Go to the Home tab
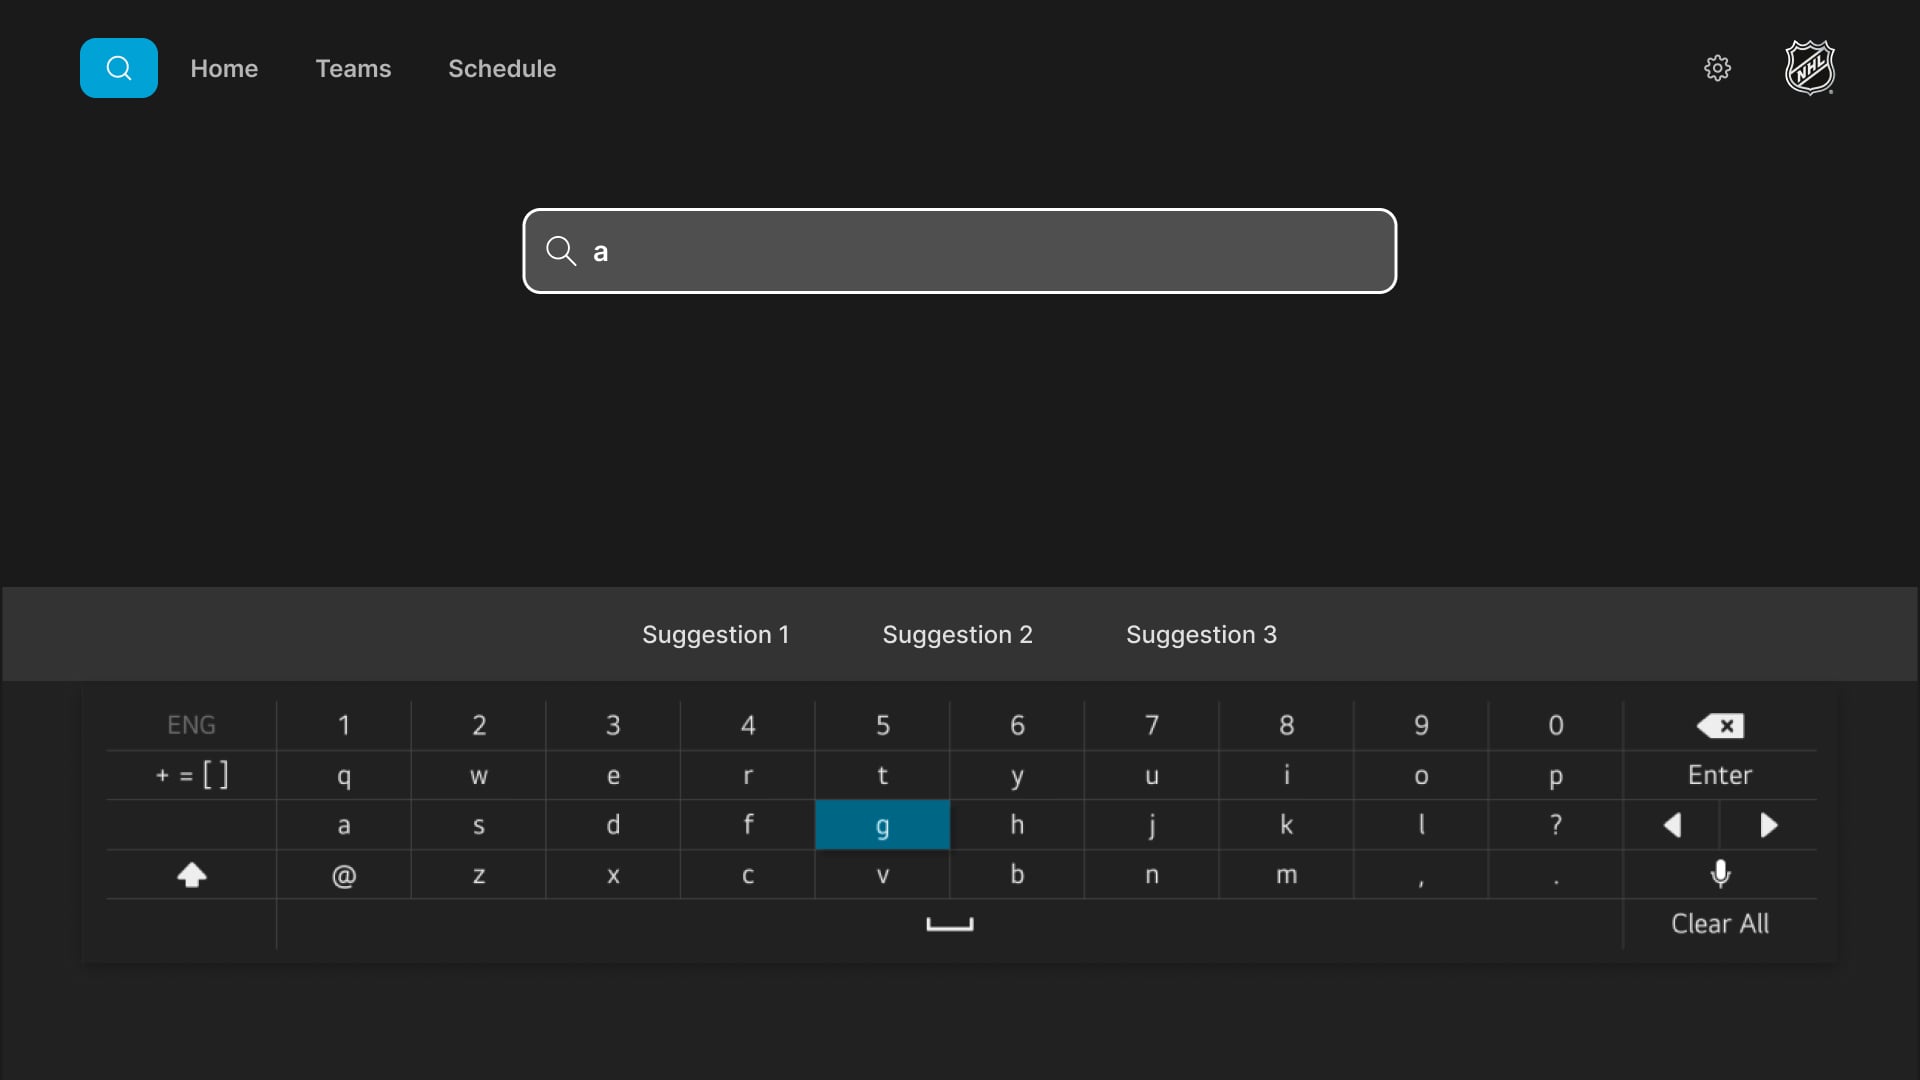This screenshot has width=1920, height=1080. [224, 68]
